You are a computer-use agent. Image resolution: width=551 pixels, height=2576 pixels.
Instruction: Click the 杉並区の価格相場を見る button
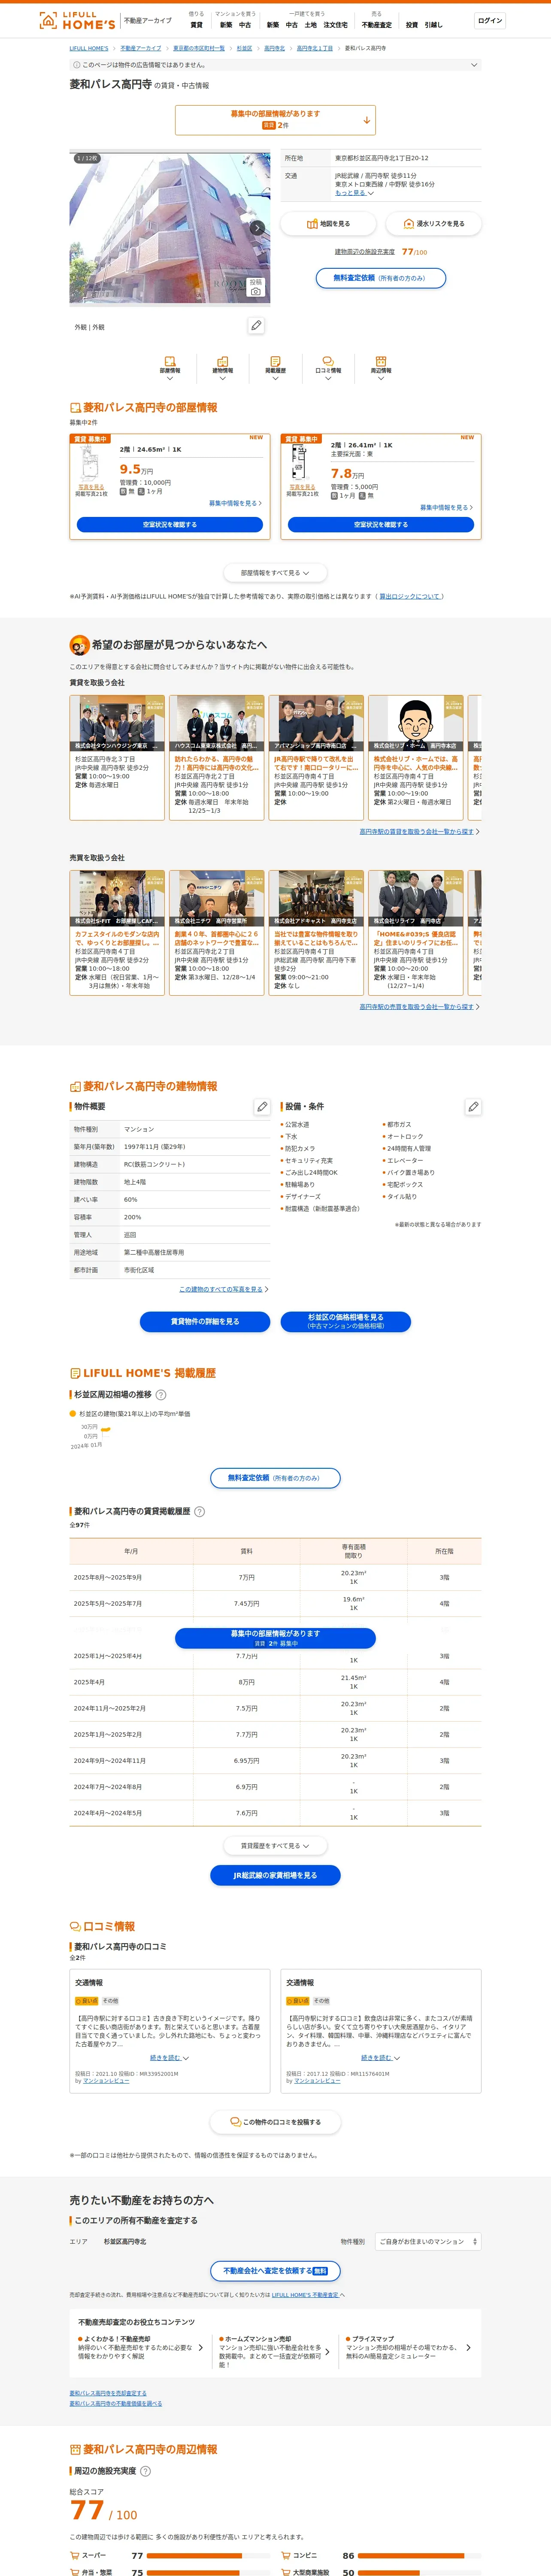tap(346, 1321)
